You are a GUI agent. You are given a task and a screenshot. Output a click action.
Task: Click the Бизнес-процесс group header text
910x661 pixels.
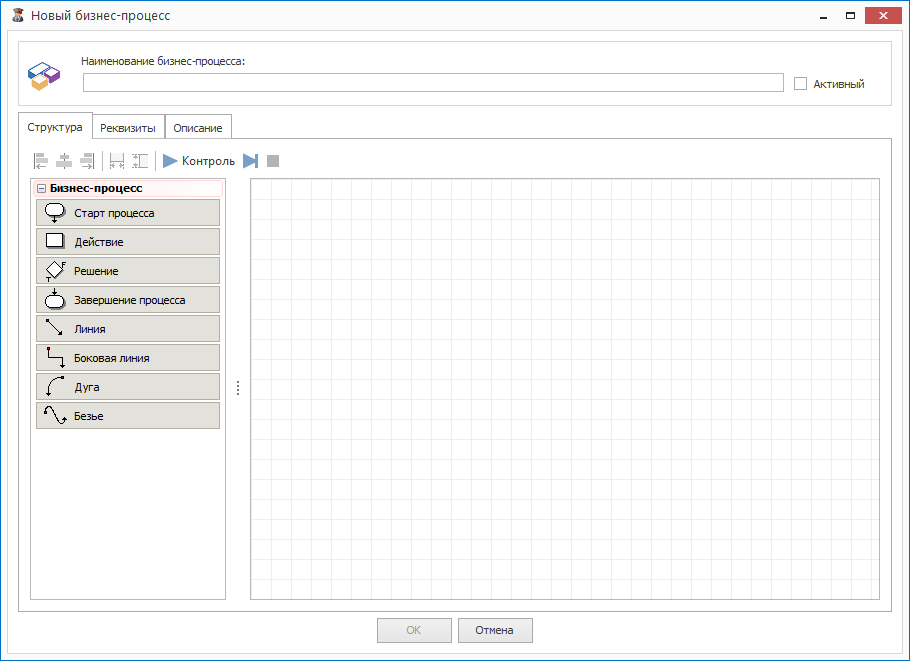tap(96, 188)
